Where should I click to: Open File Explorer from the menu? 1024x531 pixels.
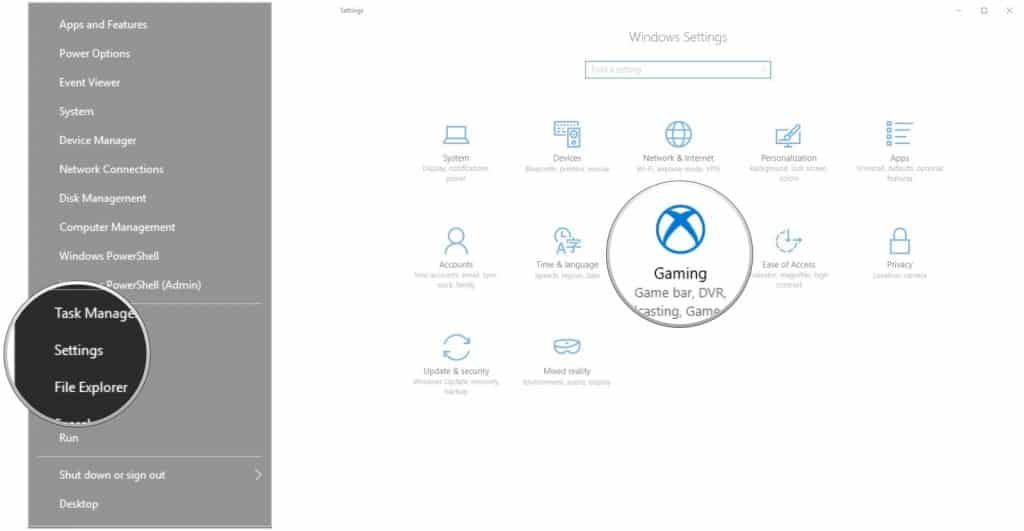[91, 387]
